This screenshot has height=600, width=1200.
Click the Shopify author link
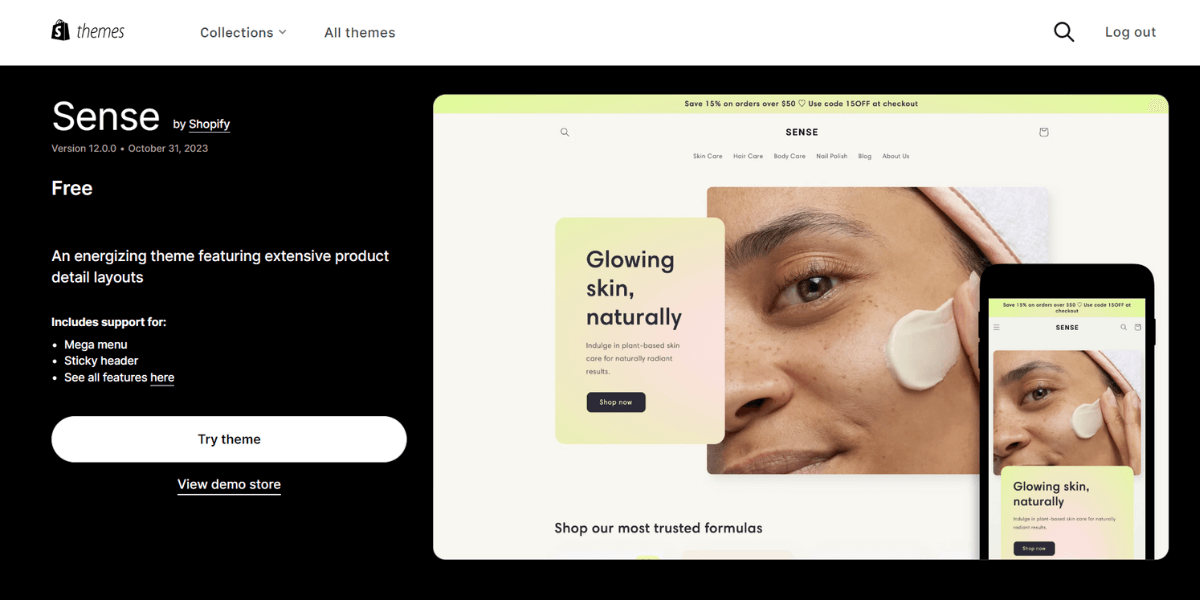click(209, 124)
